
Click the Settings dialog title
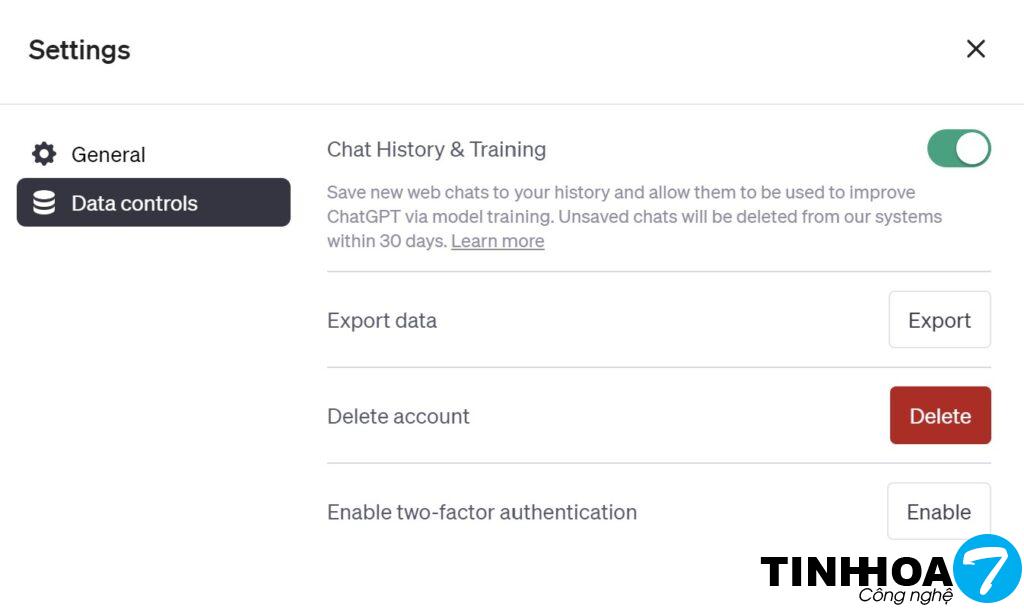79,50
